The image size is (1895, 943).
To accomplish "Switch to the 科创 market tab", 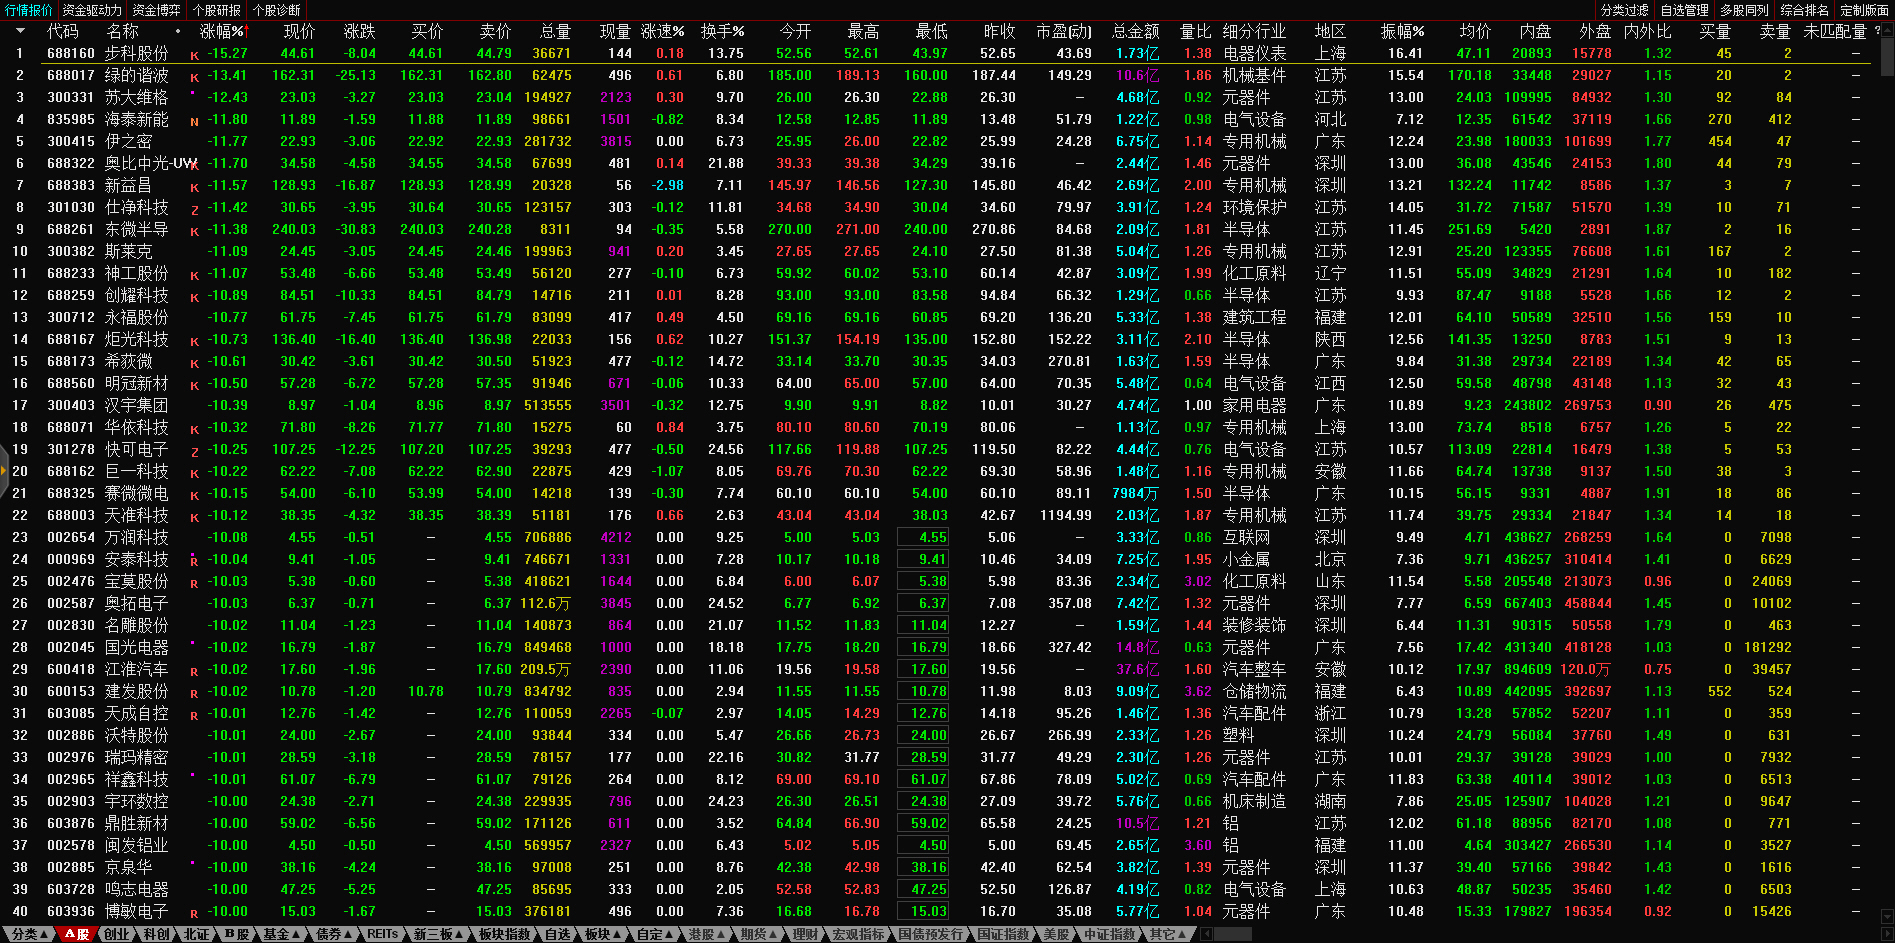I will [156, 934].
